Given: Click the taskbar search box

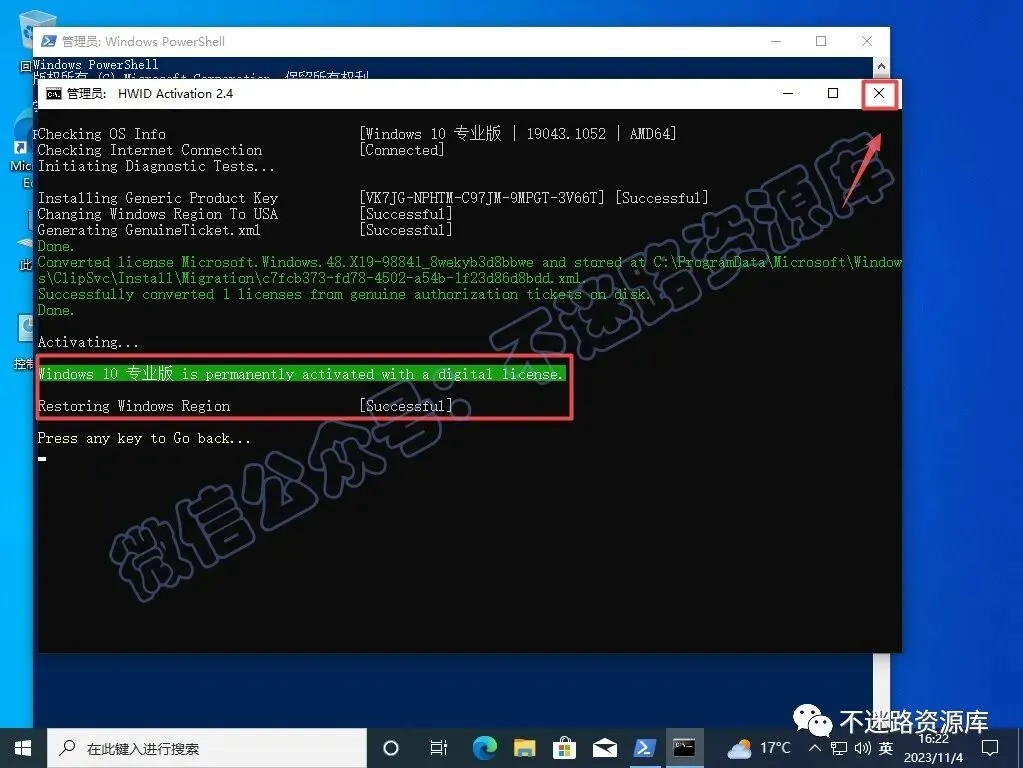Looking at the screenshot, I should point(207,748).
